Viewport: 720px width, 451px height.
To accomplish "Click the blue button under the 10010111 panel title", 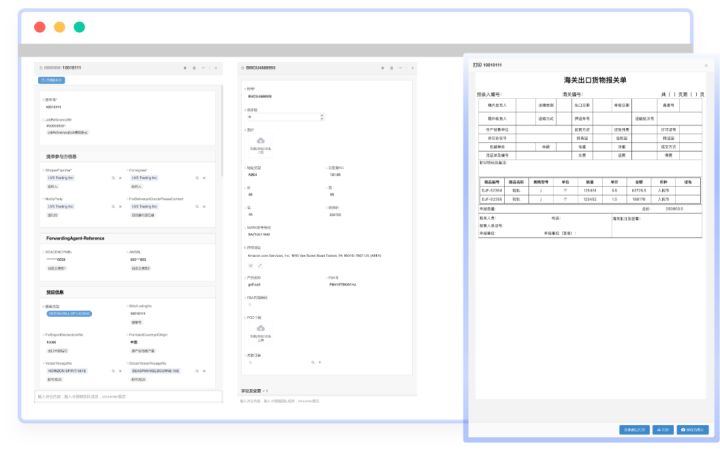I will pyautogui.click(x=51, y=80).
